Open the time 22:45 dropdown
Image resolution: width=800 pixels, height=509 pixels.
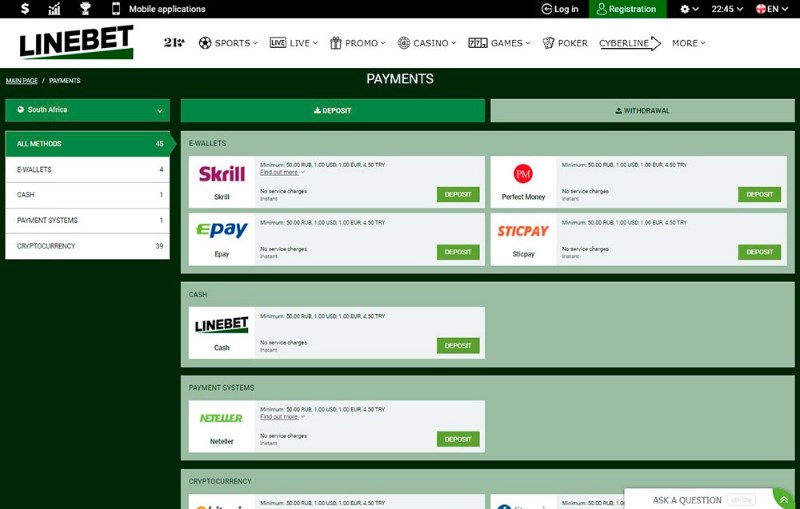727,9
